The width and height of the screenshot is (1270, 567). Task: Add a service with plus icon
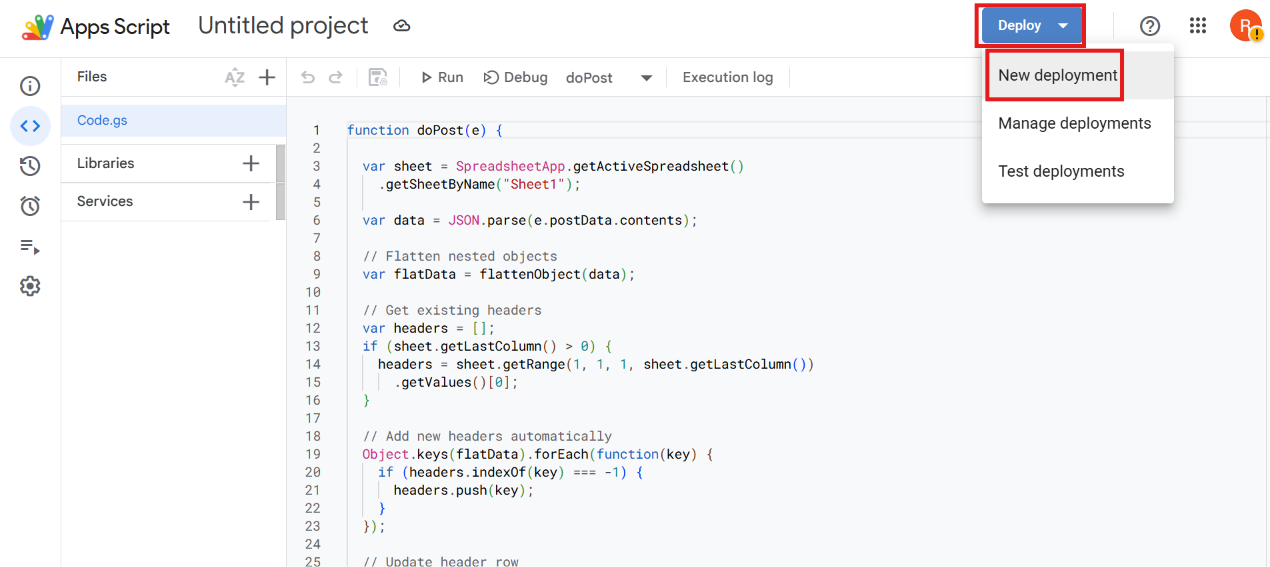[251, 201]
